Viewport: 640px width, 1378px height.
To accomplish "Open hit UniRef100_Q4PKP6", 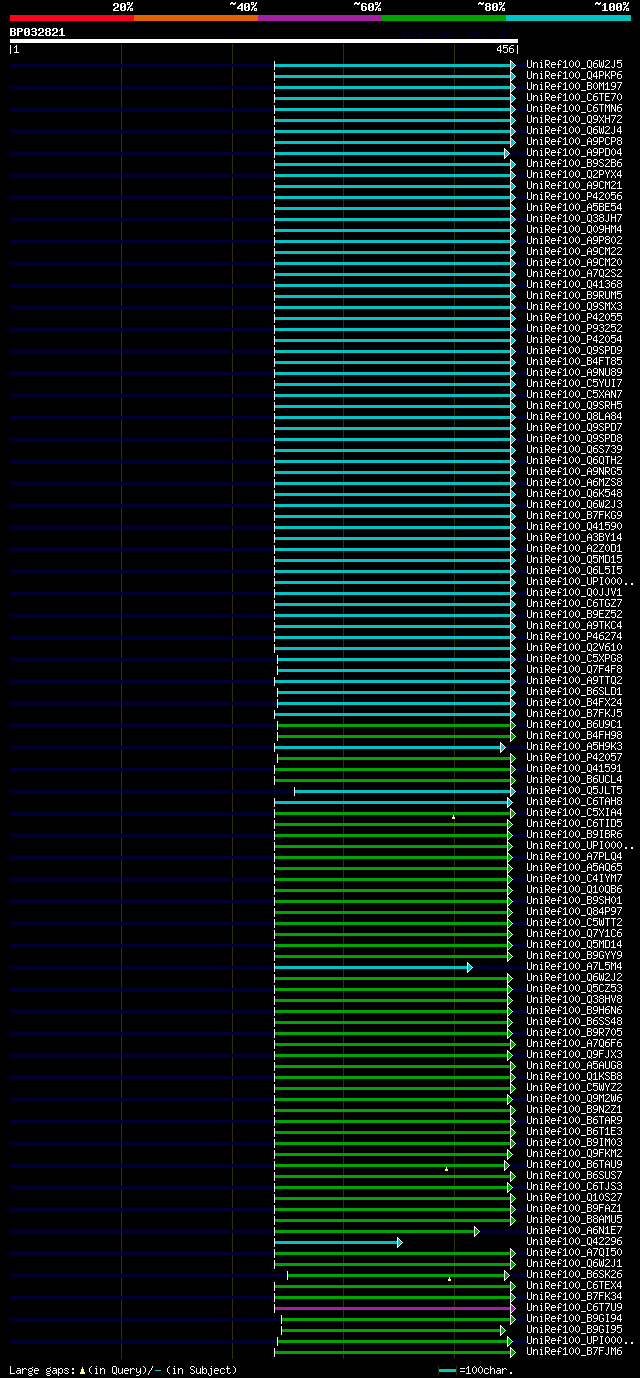I will [574, 75].
